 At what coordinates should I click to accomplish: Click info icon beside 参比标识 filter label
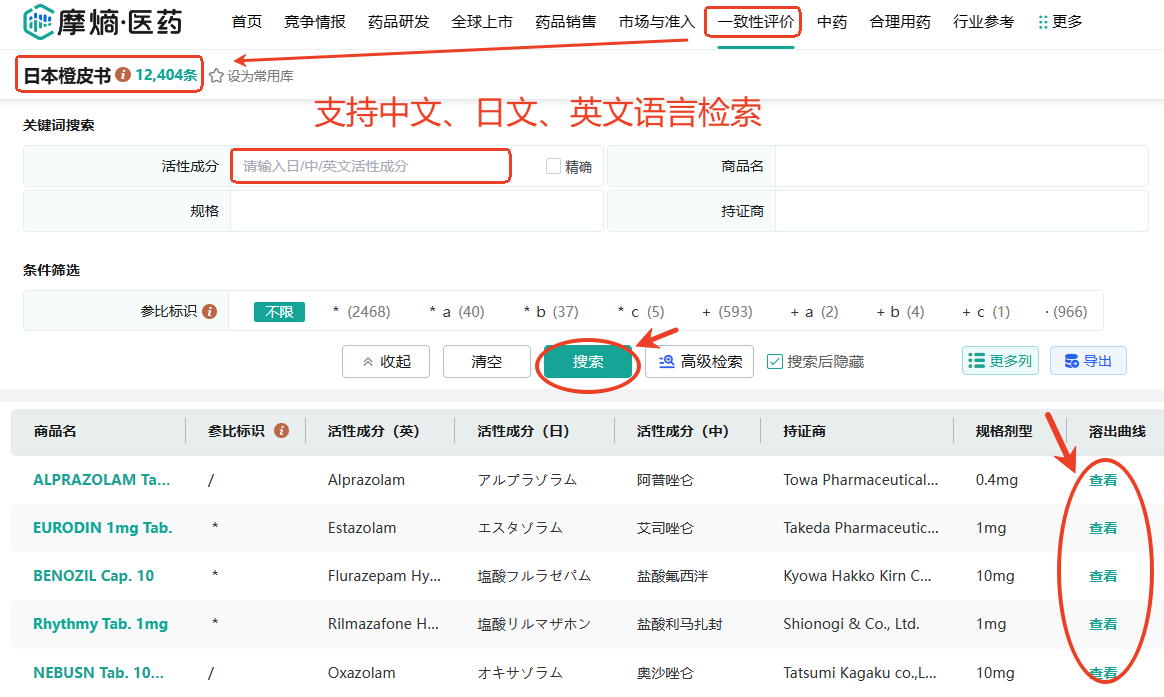[209, 312]
